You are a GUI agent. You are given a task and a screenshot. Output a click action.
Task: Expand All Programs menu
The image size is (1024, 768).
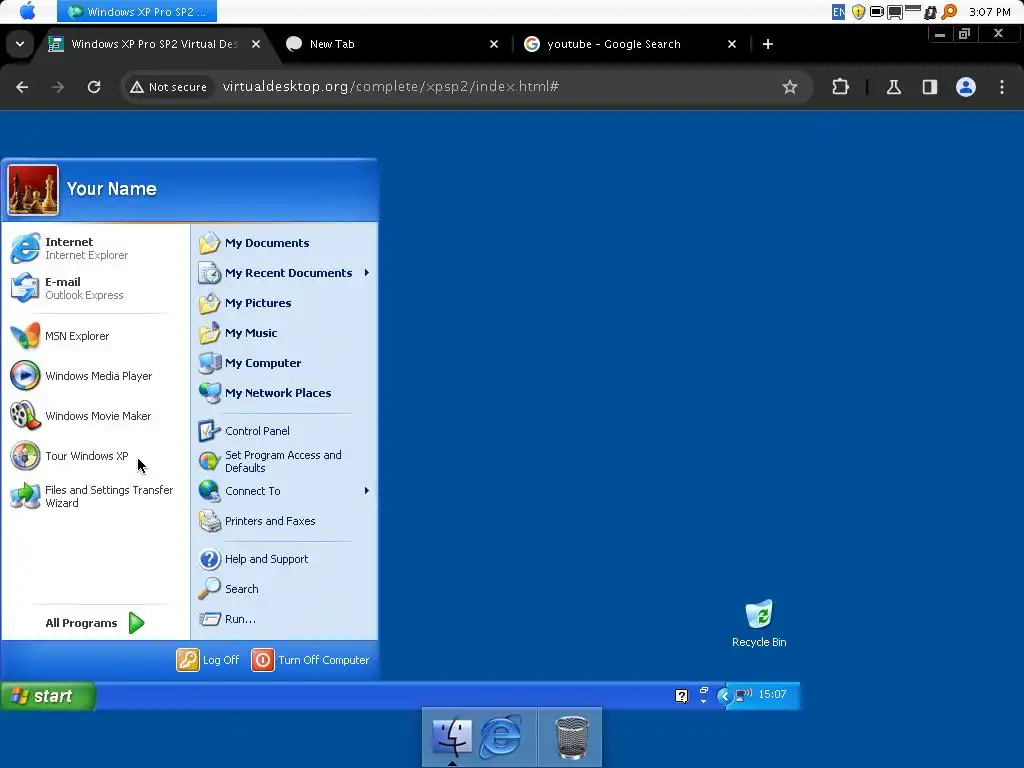pos(95,623)
